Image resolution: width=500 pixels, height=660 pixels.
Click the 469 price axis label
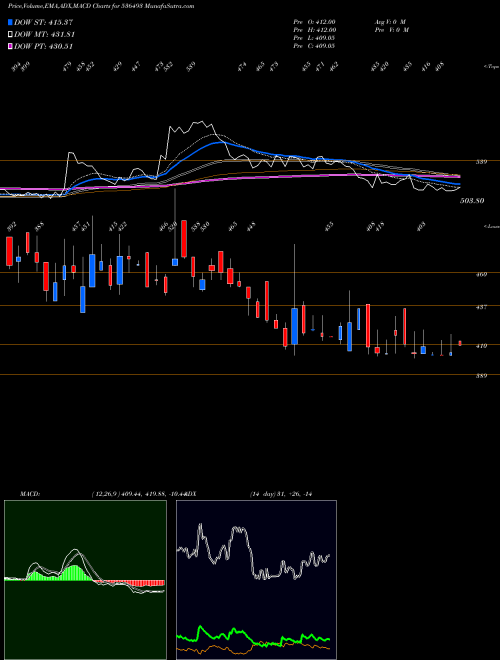click(x=481, y=274)
